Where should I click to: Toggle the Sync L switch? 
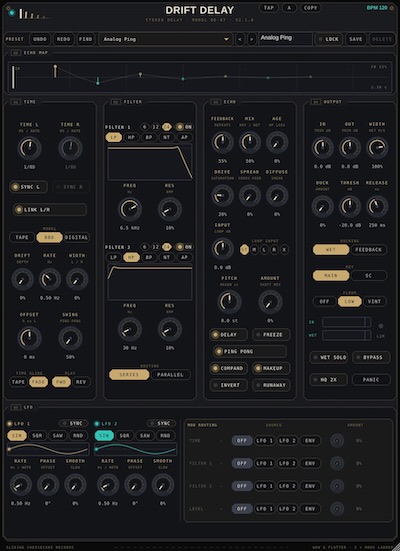tap(28, 187)
